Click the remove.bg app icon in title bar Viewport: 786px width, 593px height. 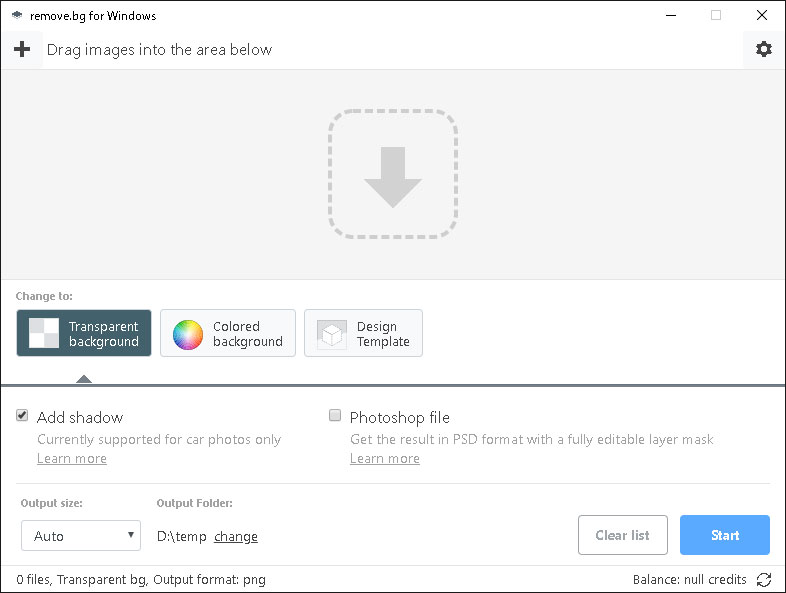click(17, 16)
